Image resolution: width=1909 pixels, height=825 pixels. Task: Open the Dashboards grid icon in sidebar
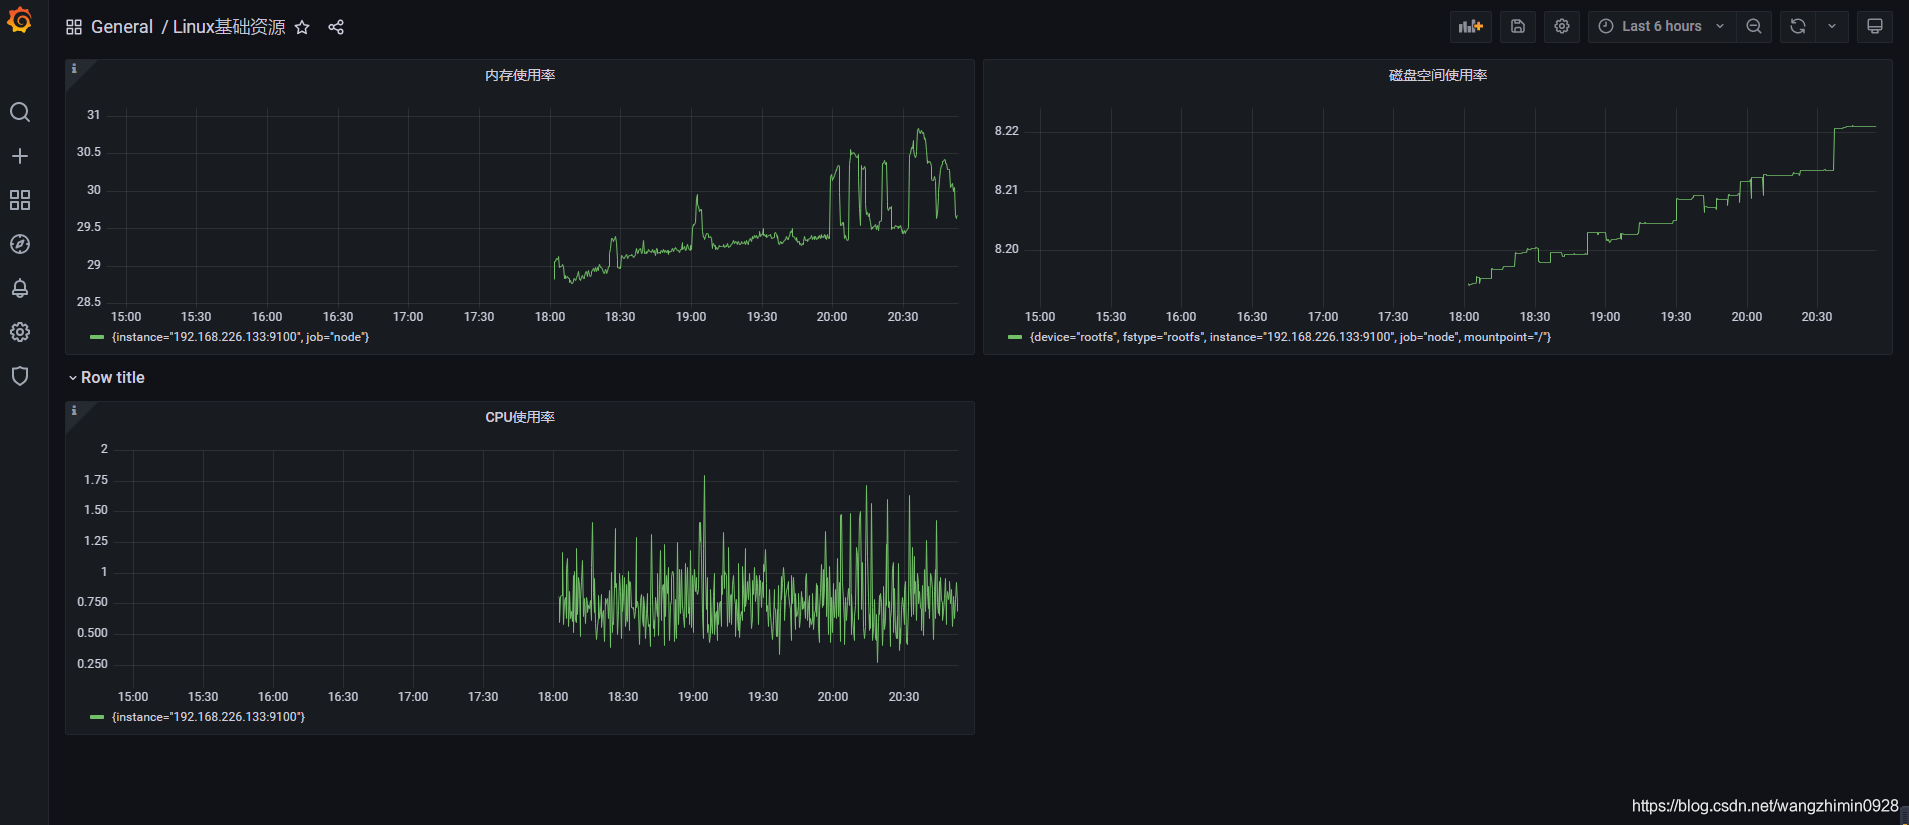[20, 200]
